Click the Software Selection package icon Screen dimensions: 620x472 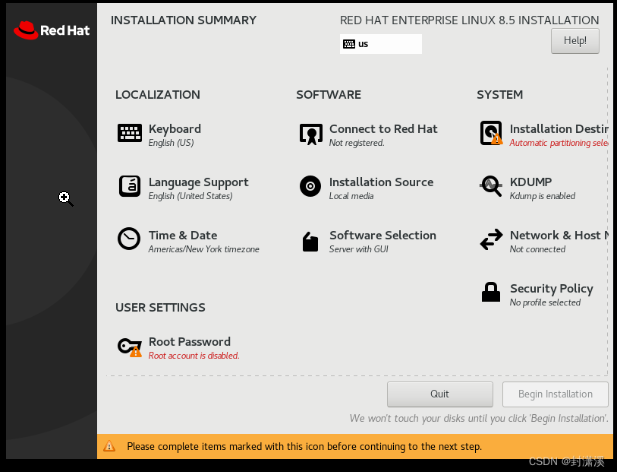[311, 240]
